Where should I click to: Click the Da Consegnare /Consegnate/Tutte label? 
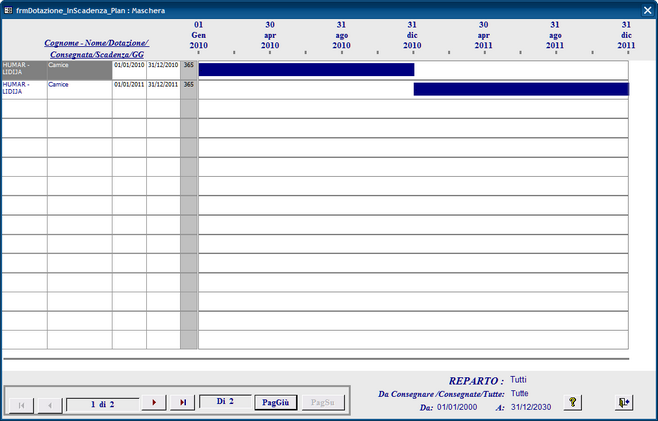tap(441, 394)
